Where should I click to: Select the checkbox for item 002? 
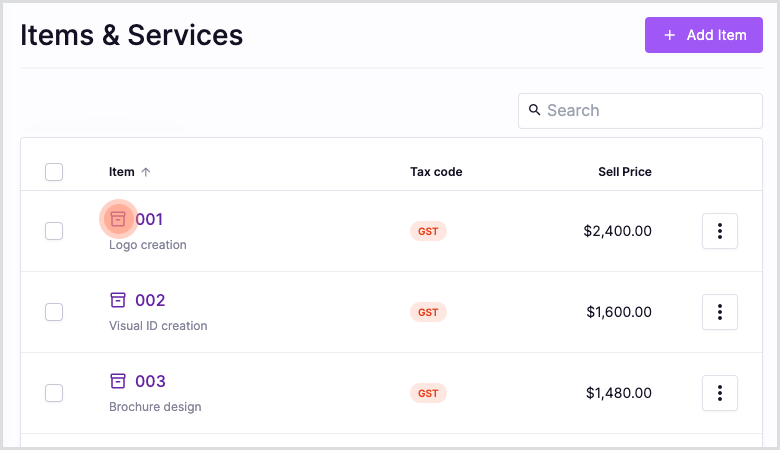(x=54, y=312)
